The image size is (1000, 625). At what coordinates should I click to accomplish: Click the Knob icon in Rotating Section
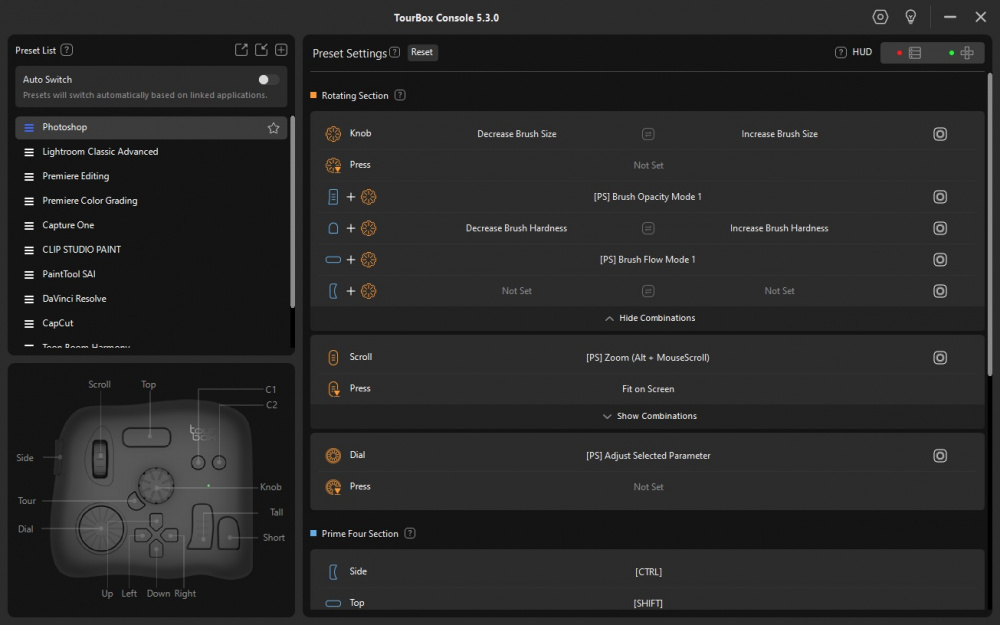pos(333,133)
